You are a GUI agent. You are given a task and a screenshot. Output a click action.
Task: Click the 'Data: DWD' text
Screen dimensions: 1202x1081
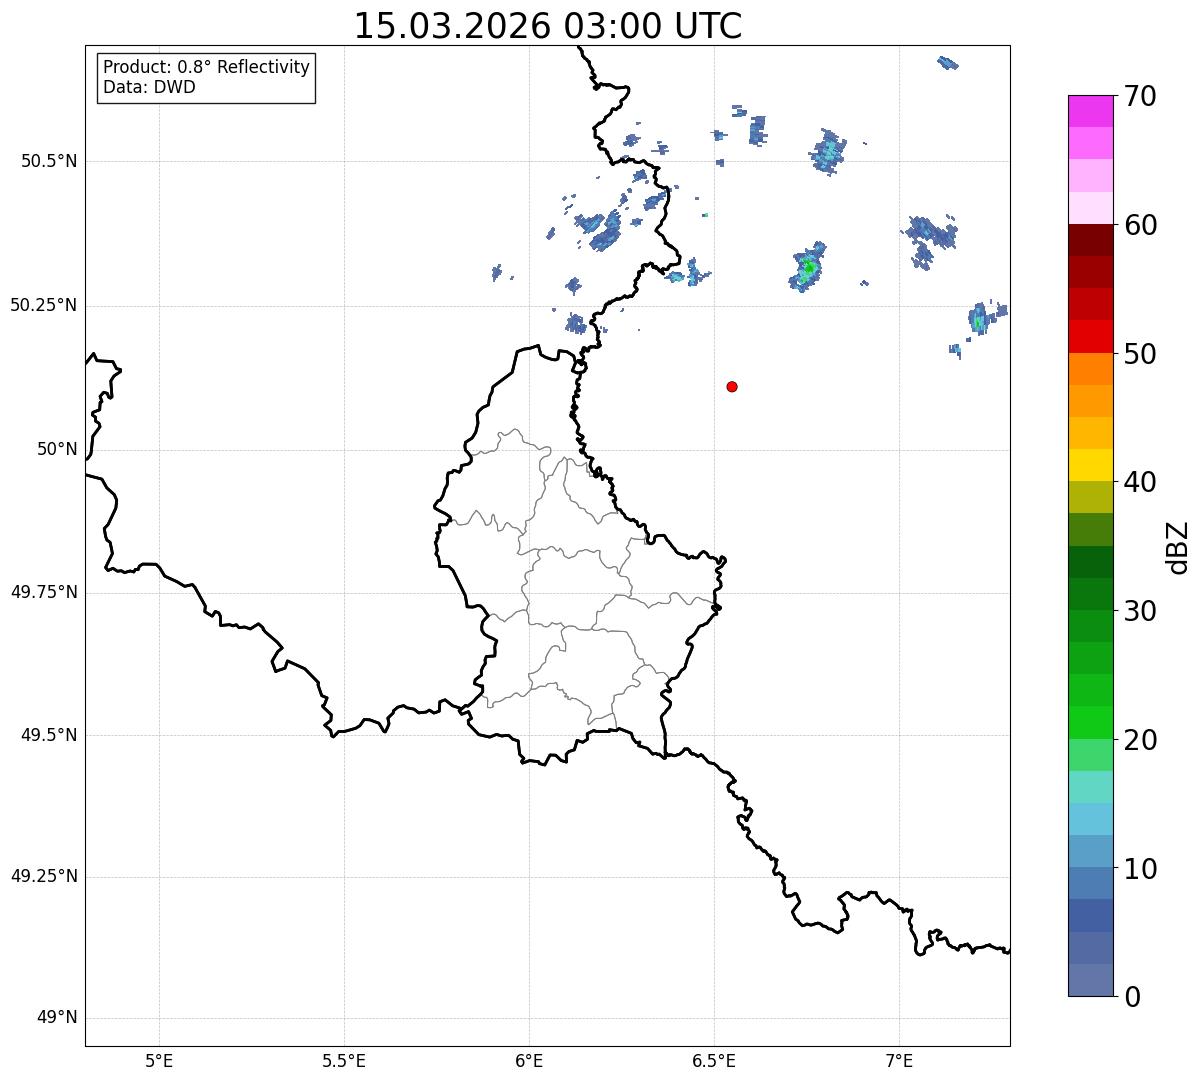pos(149,87)
